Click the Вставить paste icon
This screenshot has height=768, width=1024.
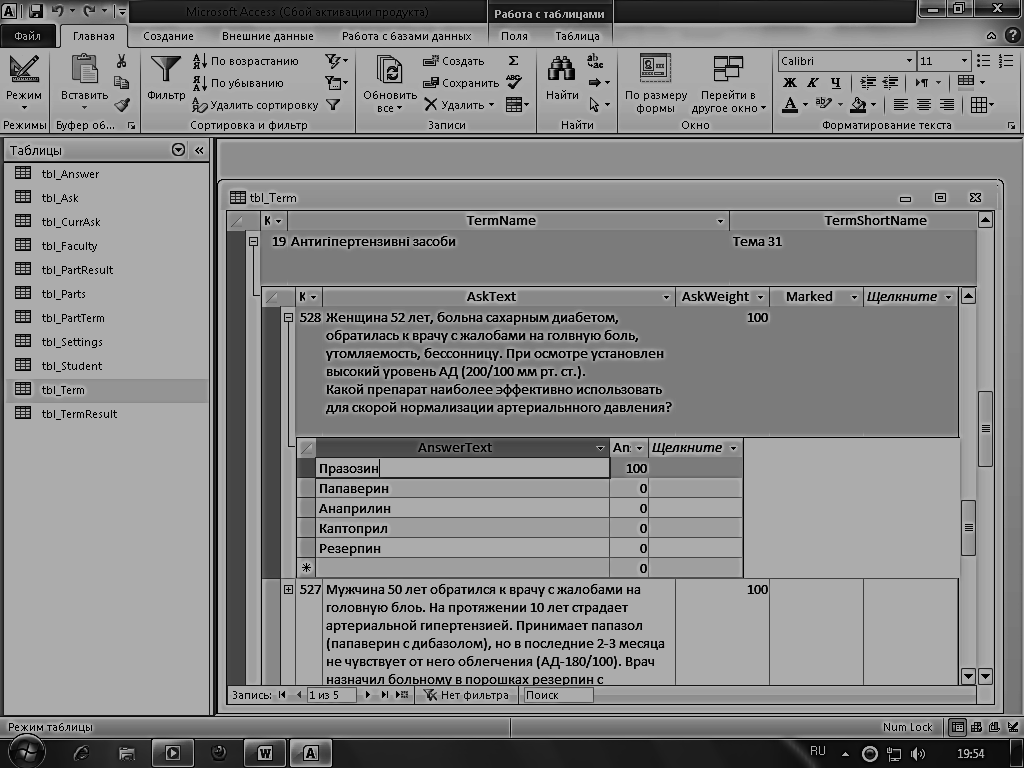pyautogui.click(x=84, y=70)
